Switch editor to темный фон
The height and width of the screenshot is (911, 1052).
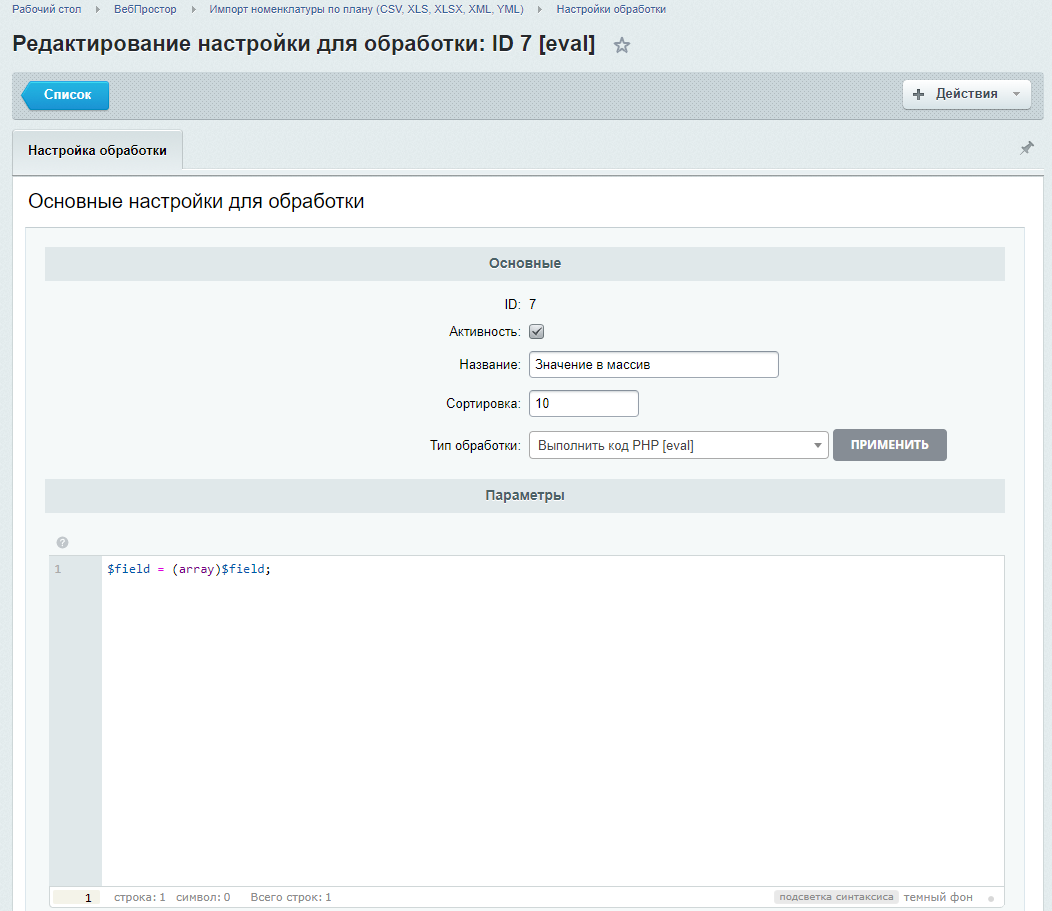(x=938, y=897)
